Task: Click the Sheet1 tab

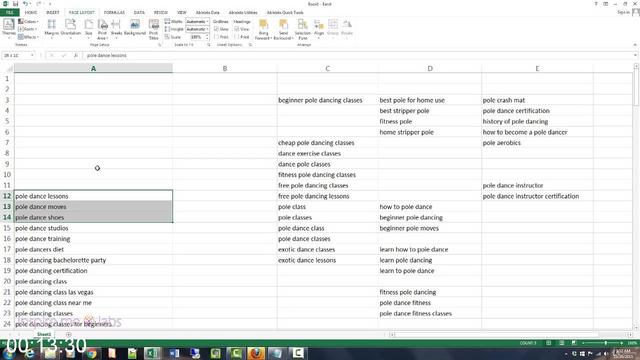Action: 44,334
